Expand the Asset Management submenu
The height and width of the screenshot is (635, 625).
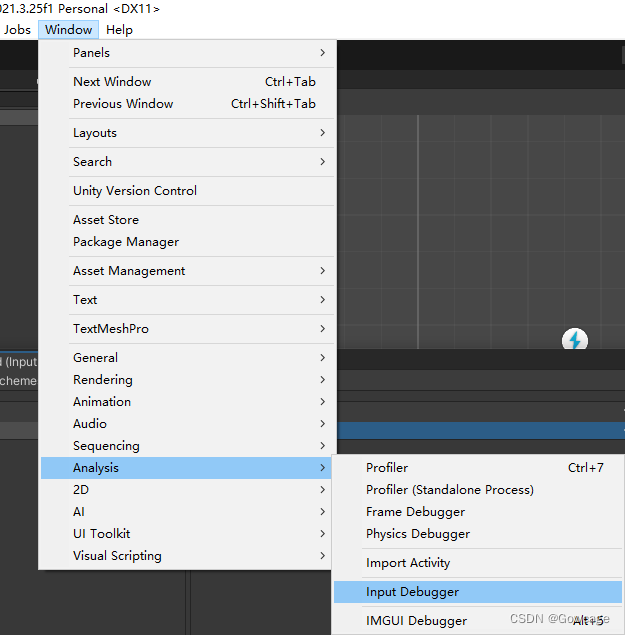pyautogui.click(x=188, y=271)
